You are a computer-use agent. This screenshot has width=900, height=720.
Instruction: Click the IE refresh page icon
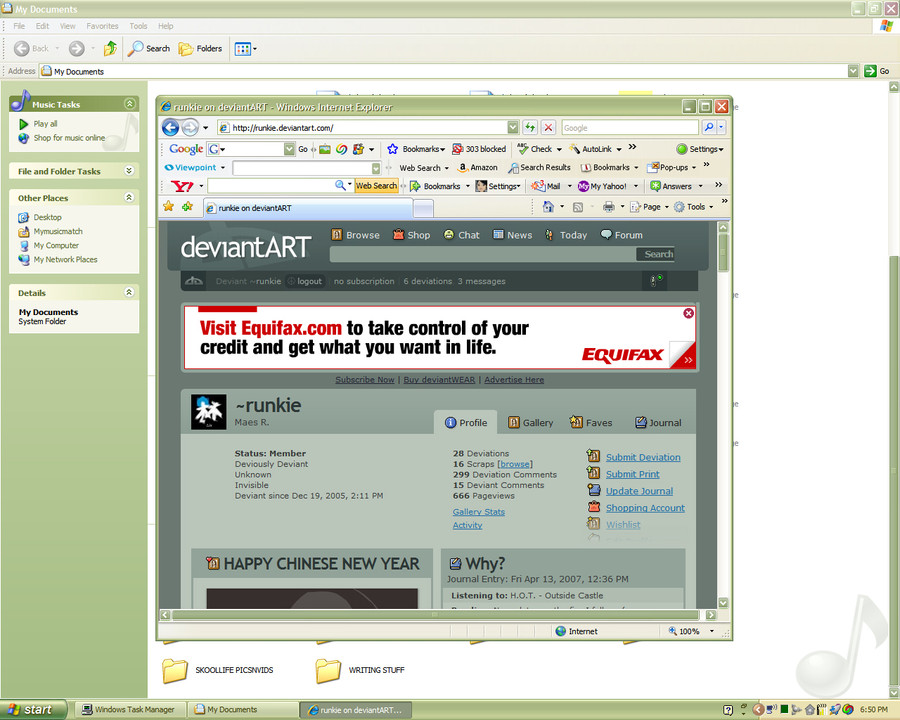530,127
